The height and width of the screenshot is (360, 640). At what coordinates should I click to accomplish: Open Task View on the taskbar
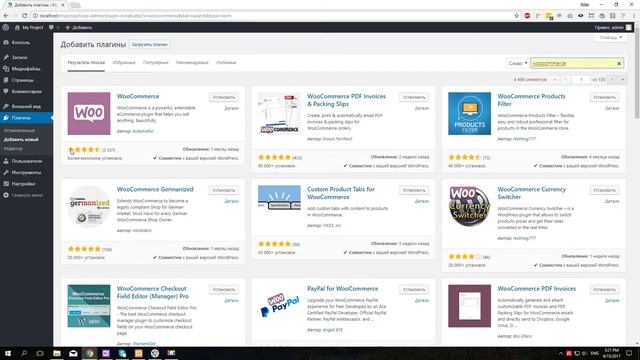pos(40,353)
